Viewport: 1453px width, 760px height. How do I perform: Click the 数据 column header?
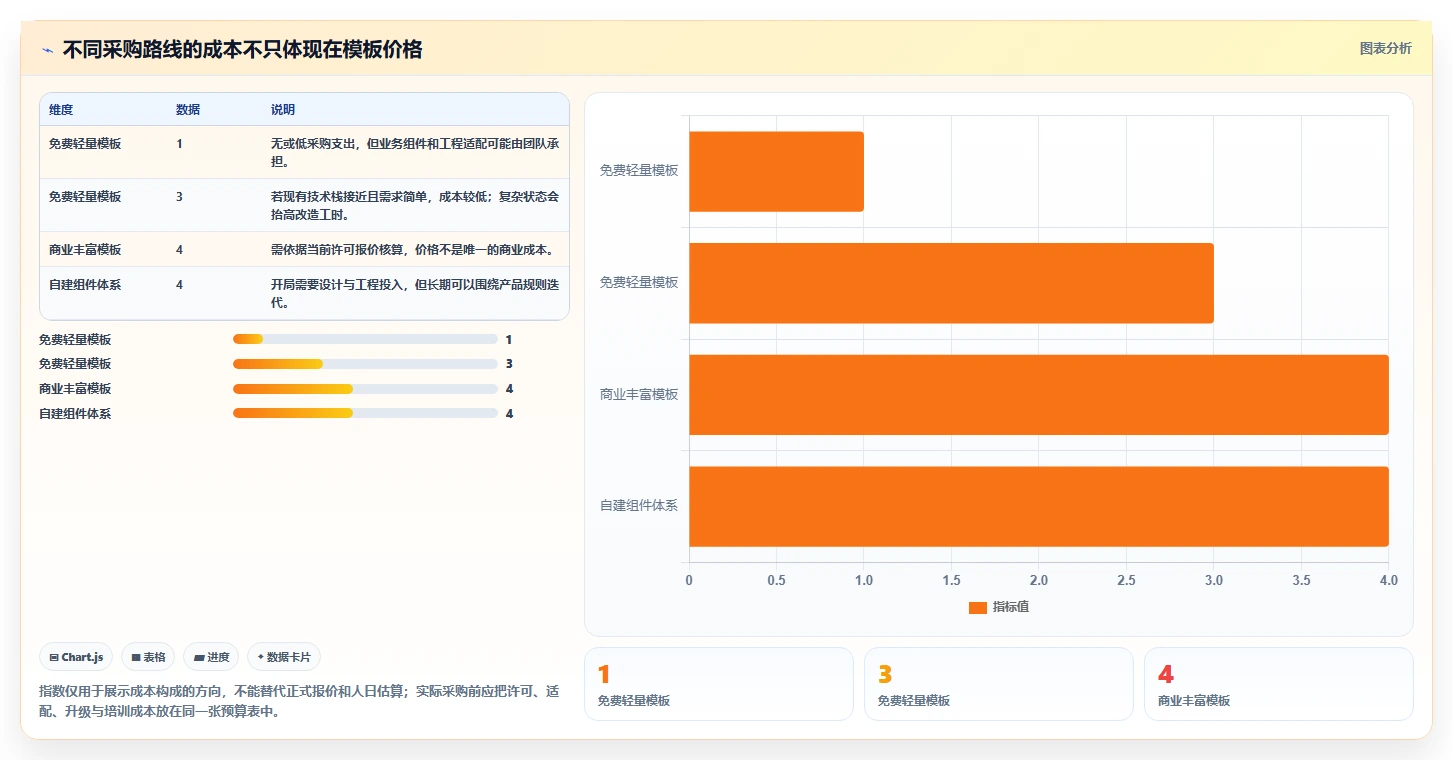click(188, 110)
